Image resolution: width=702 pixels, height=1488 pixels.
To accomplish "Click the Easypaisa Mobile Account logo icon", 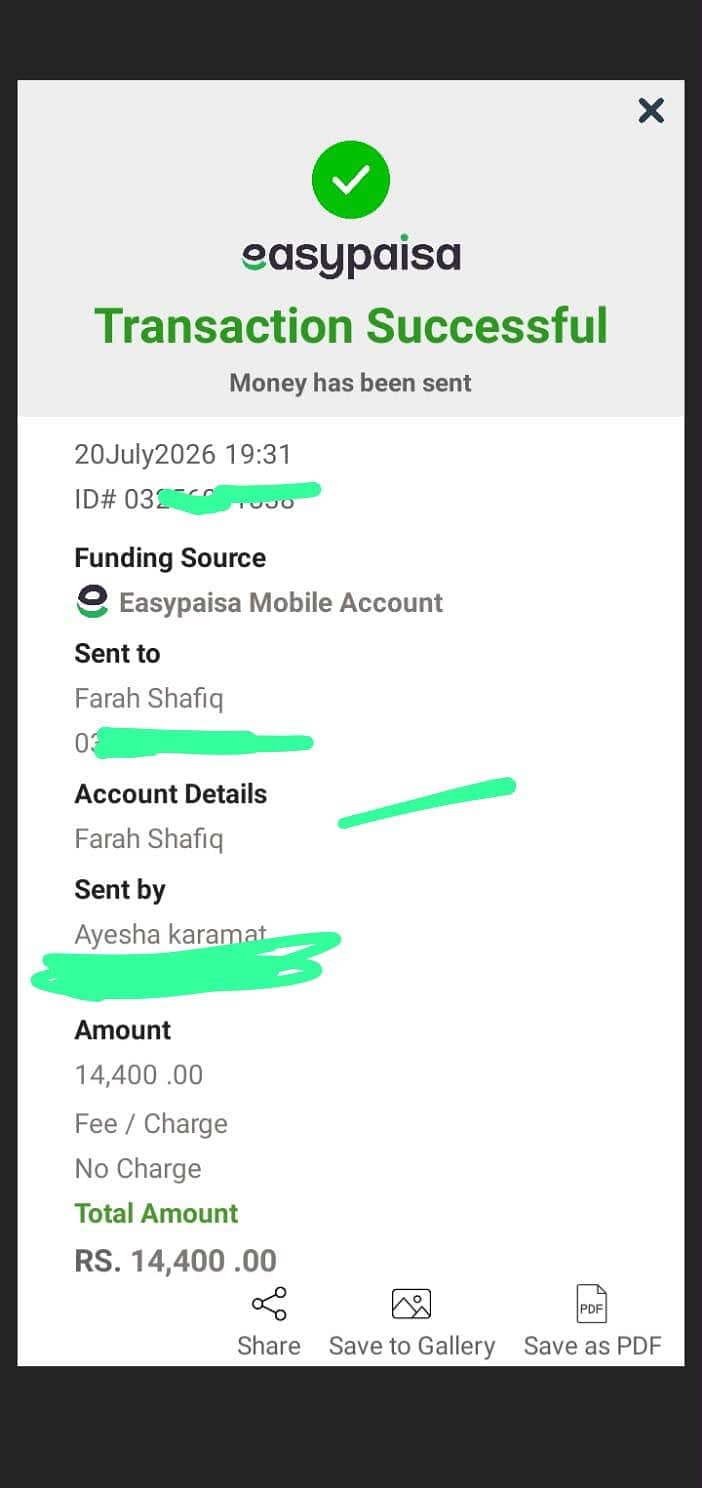I will click(92, 602).
